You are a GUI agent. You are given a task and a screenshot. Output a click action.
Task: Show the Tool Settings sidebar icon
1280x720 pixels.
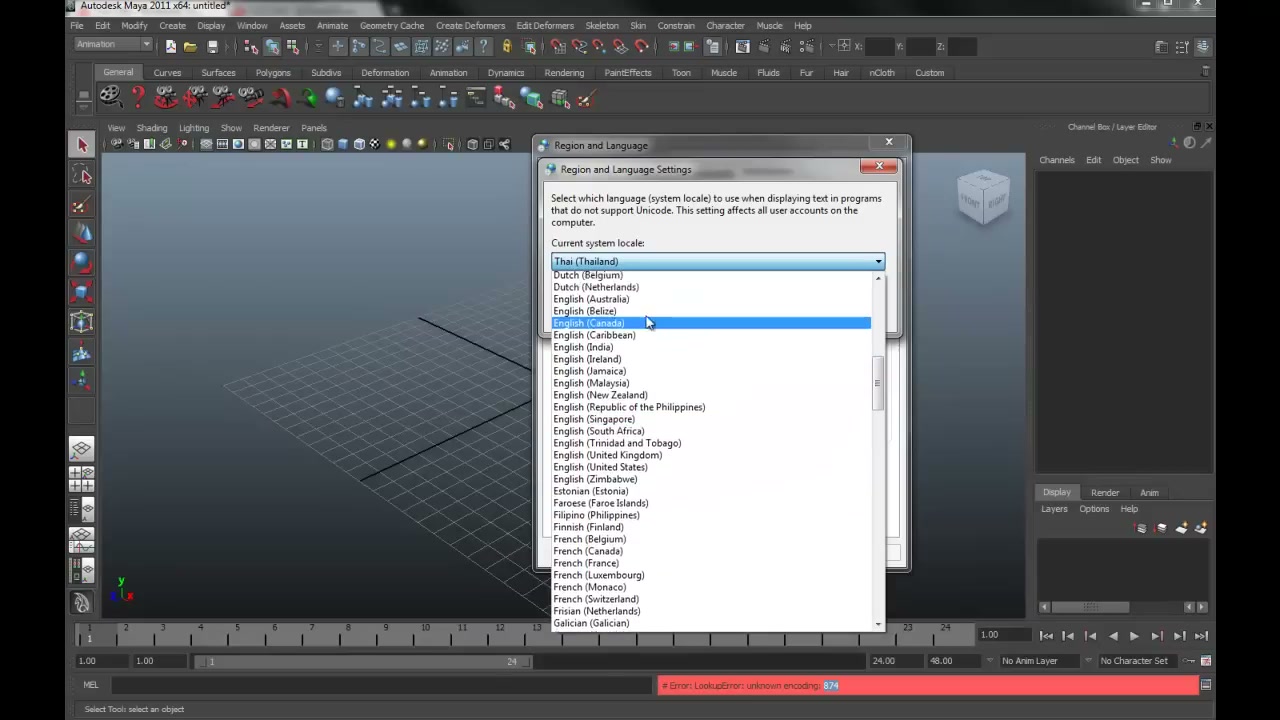pos(1182,46)
